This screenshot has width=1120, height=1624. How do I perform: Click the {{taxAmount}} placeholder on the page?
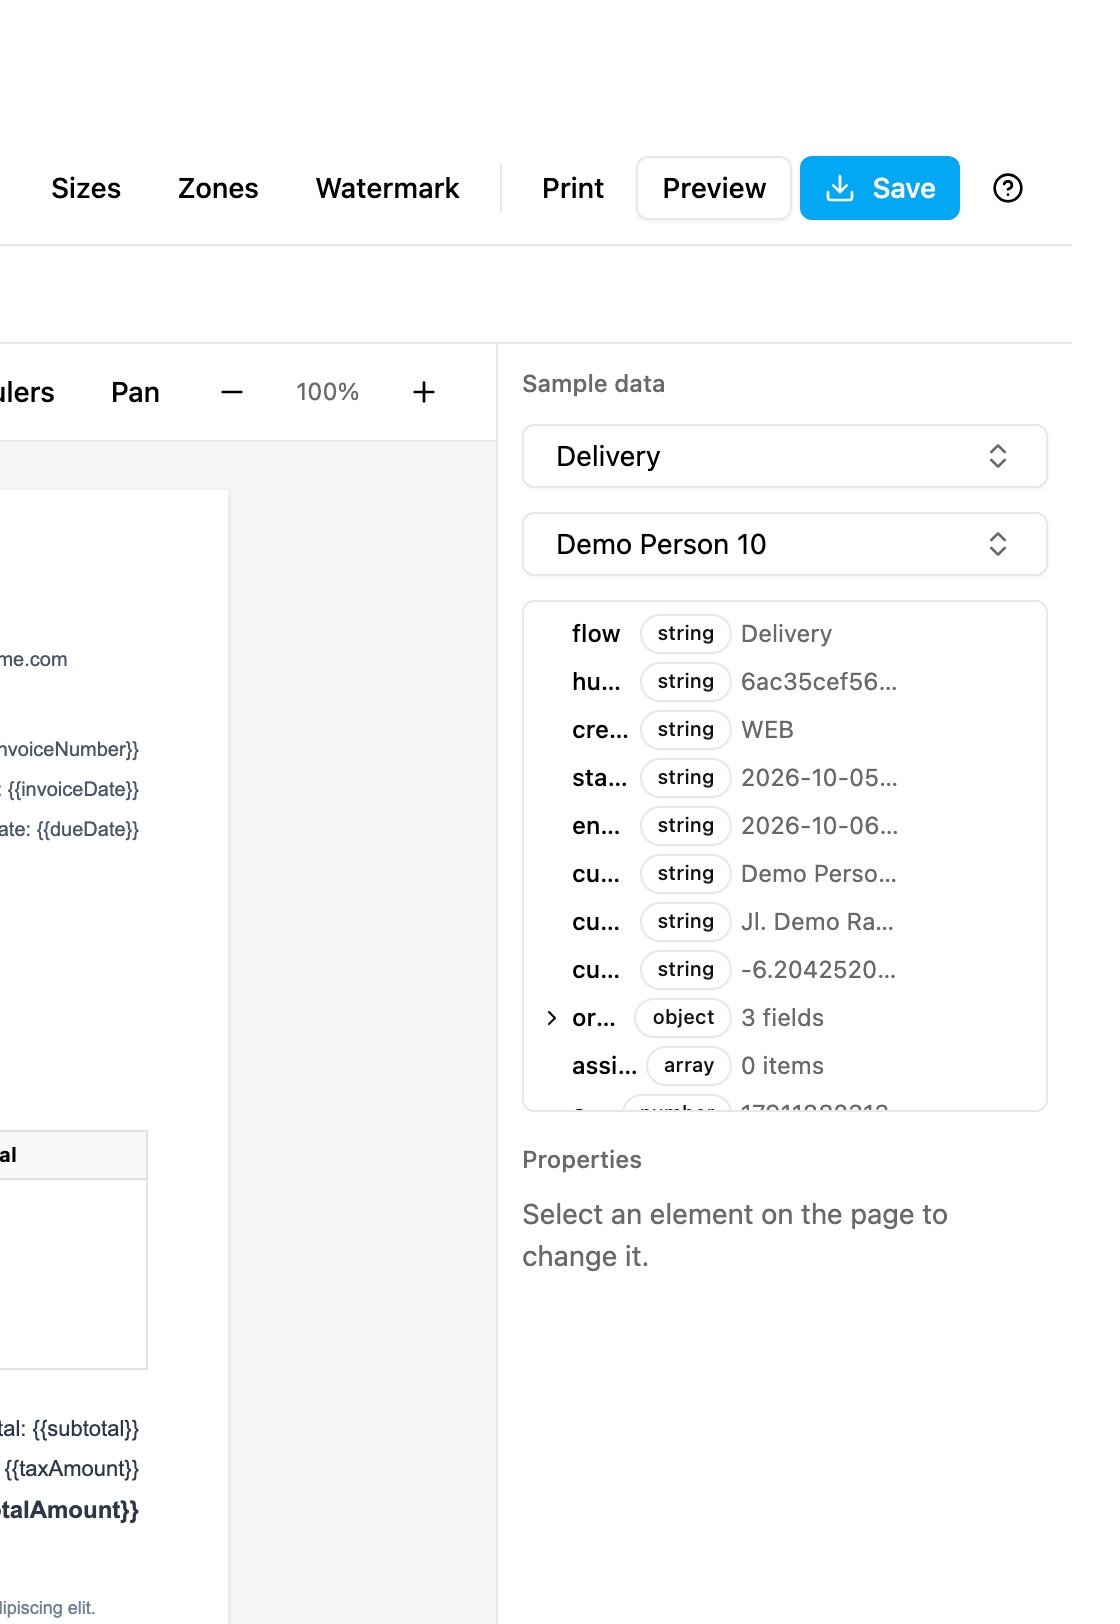click(72, 1468)
